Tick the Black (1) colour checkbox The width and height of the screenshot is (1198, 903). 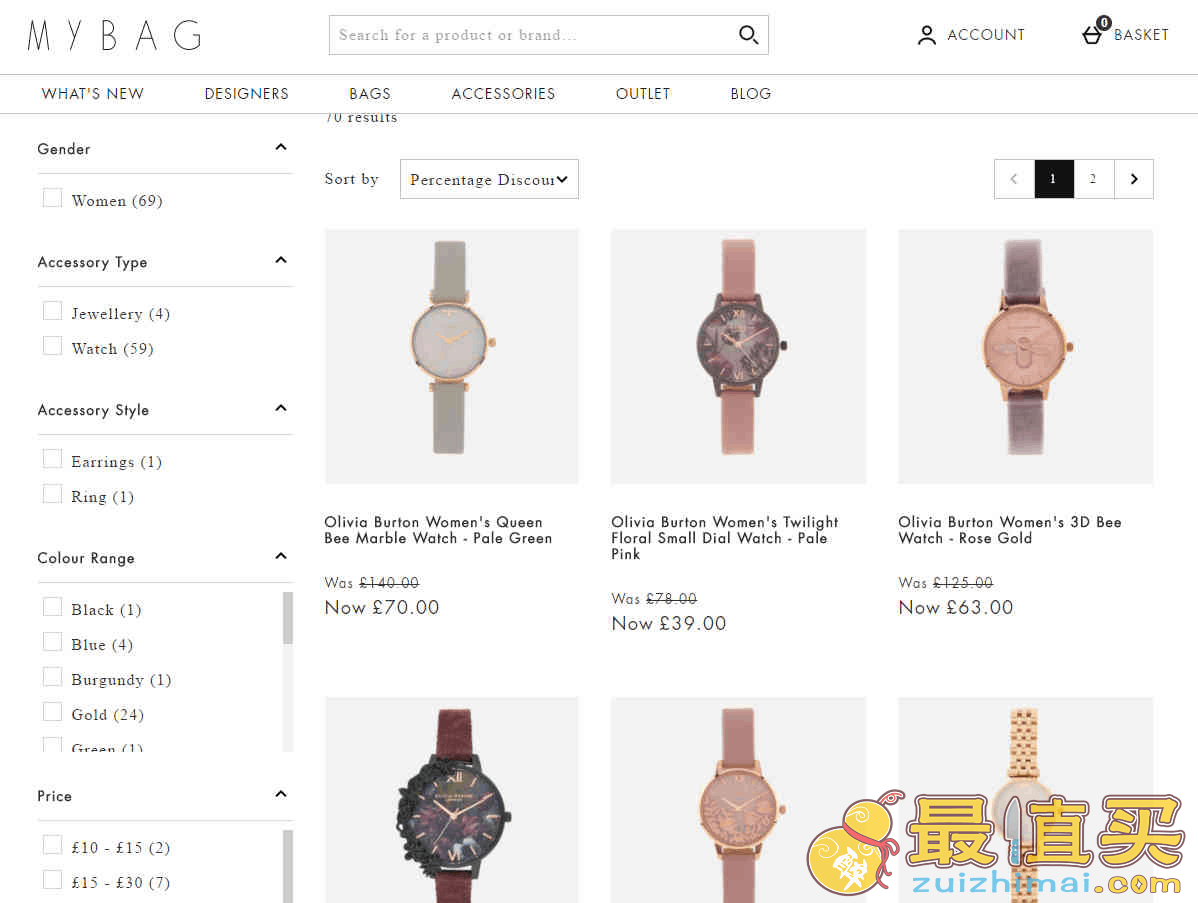pyautogui.click(x=53, y=607)
